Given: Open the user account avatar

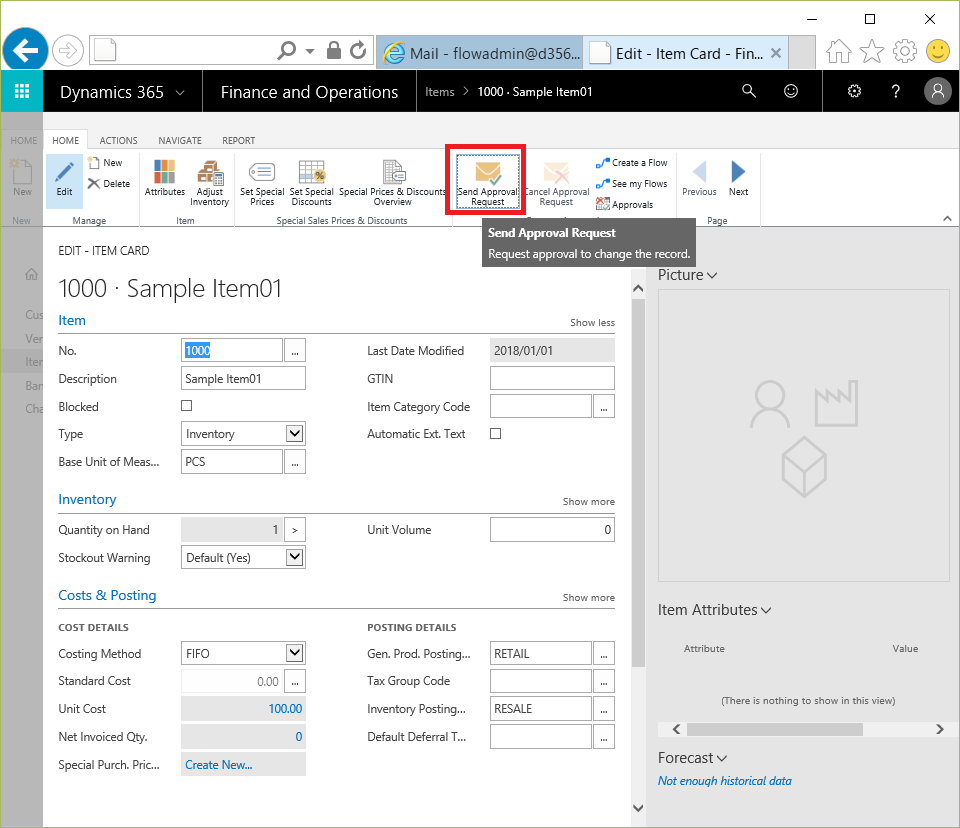Looking at the screenshot, I should point(937,91).
